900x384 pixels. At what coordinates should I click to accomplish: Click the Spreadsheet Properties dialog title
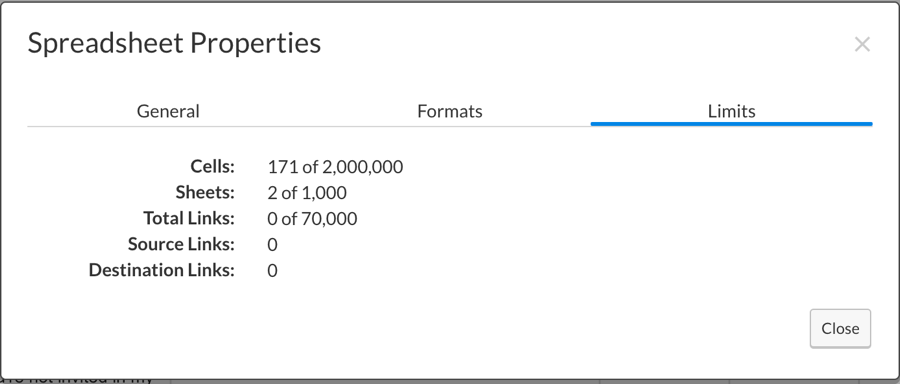click(174, 43)
